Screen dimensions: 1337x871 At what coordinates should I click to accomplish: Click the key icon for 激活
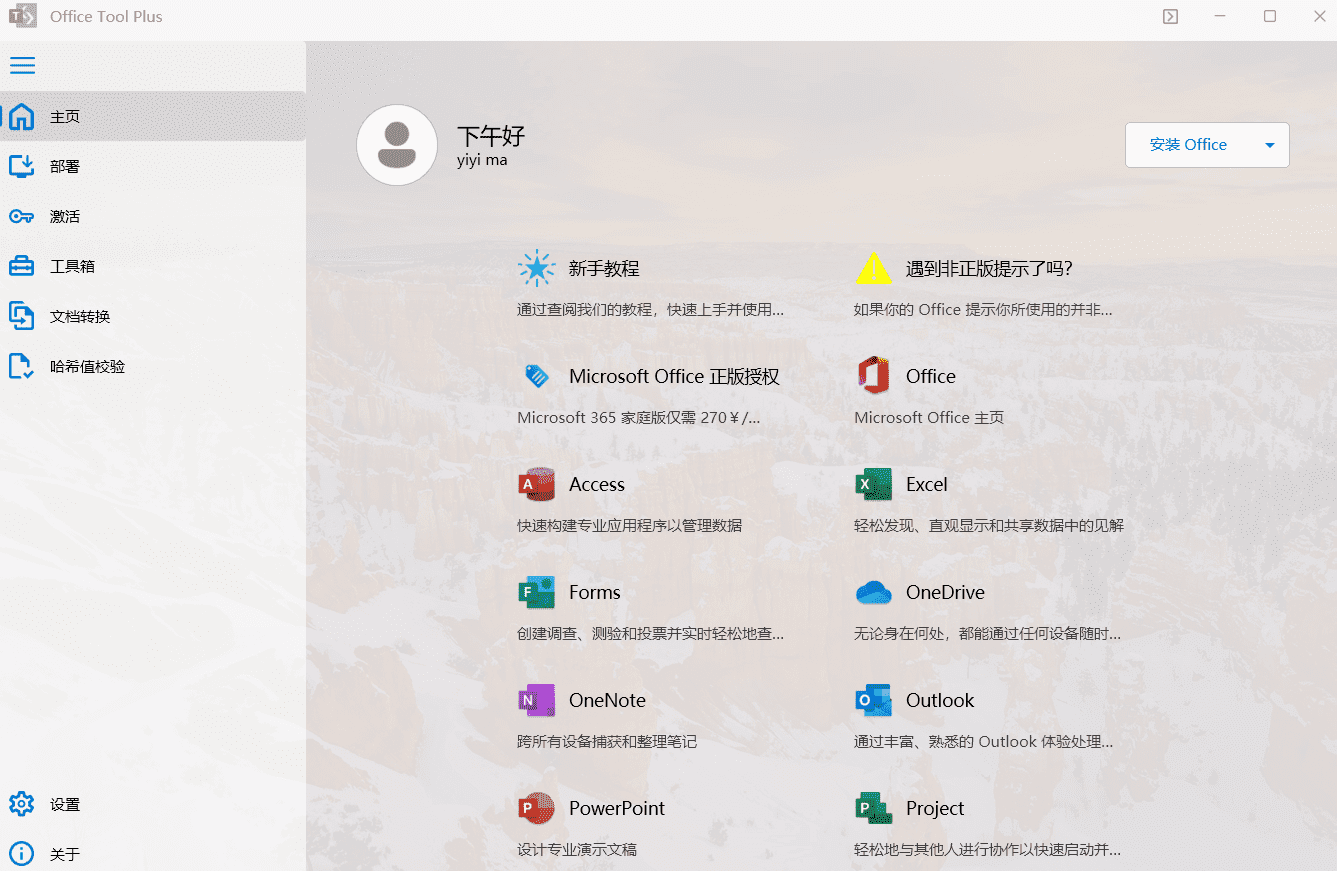pyautogui.click(x=22, y=217)
